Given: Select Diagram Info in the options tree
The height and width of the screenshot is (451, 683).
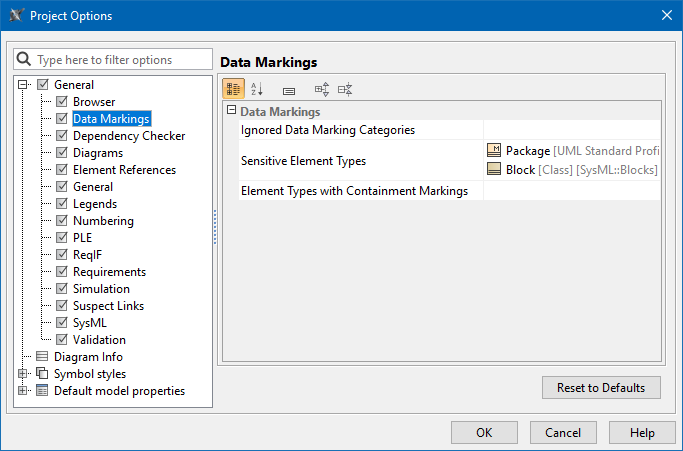Looking at the screenshot, I should click(88, 357).
